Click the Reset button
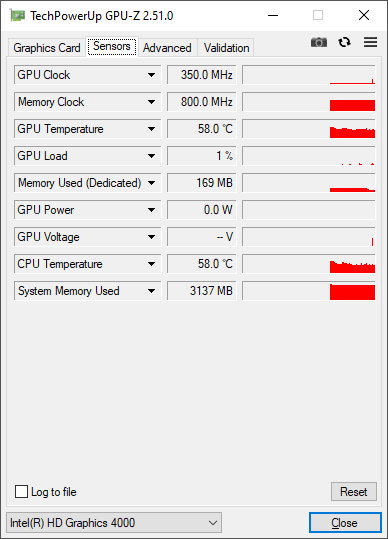The height and width of the screenshot is (539, 388). coord(354,492)
